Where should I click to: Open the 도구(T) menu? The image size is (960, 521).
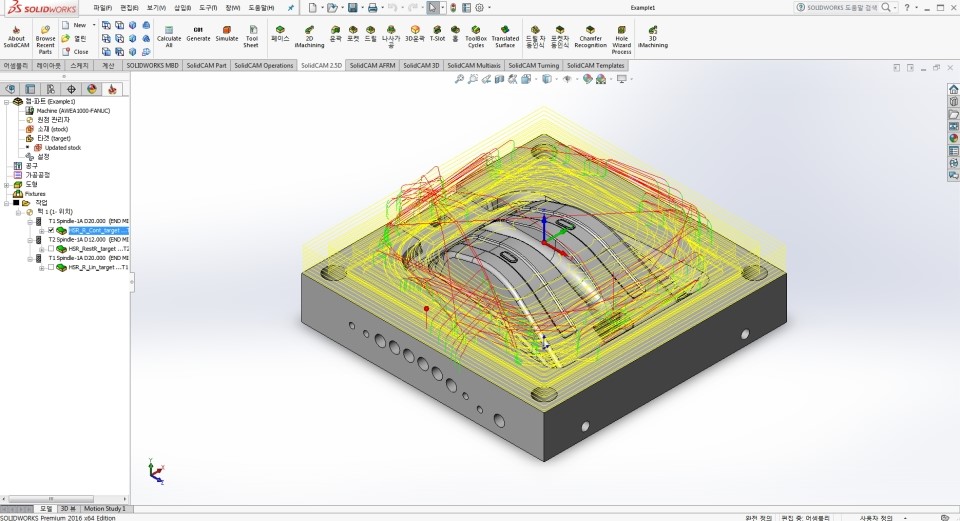[208, 8]
